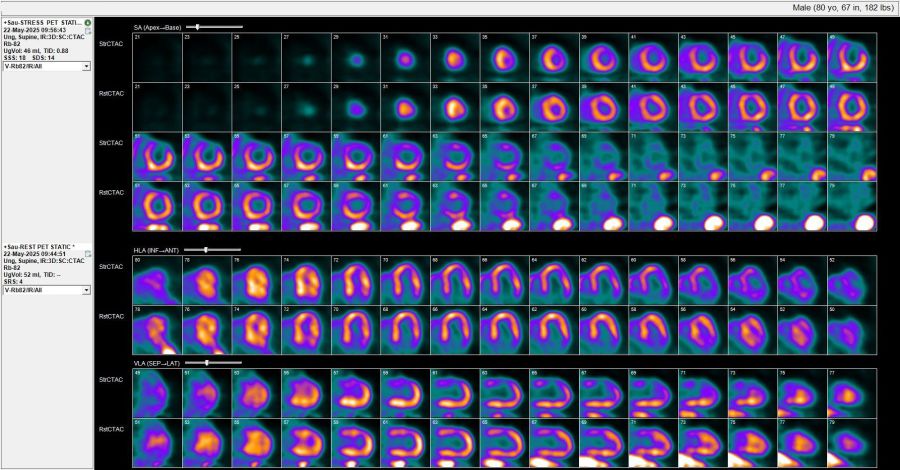Select the Sau-STRESS PET STATIC study title
Image resolution: width=900 pixels, height=470 pixels.
(43, 22)
